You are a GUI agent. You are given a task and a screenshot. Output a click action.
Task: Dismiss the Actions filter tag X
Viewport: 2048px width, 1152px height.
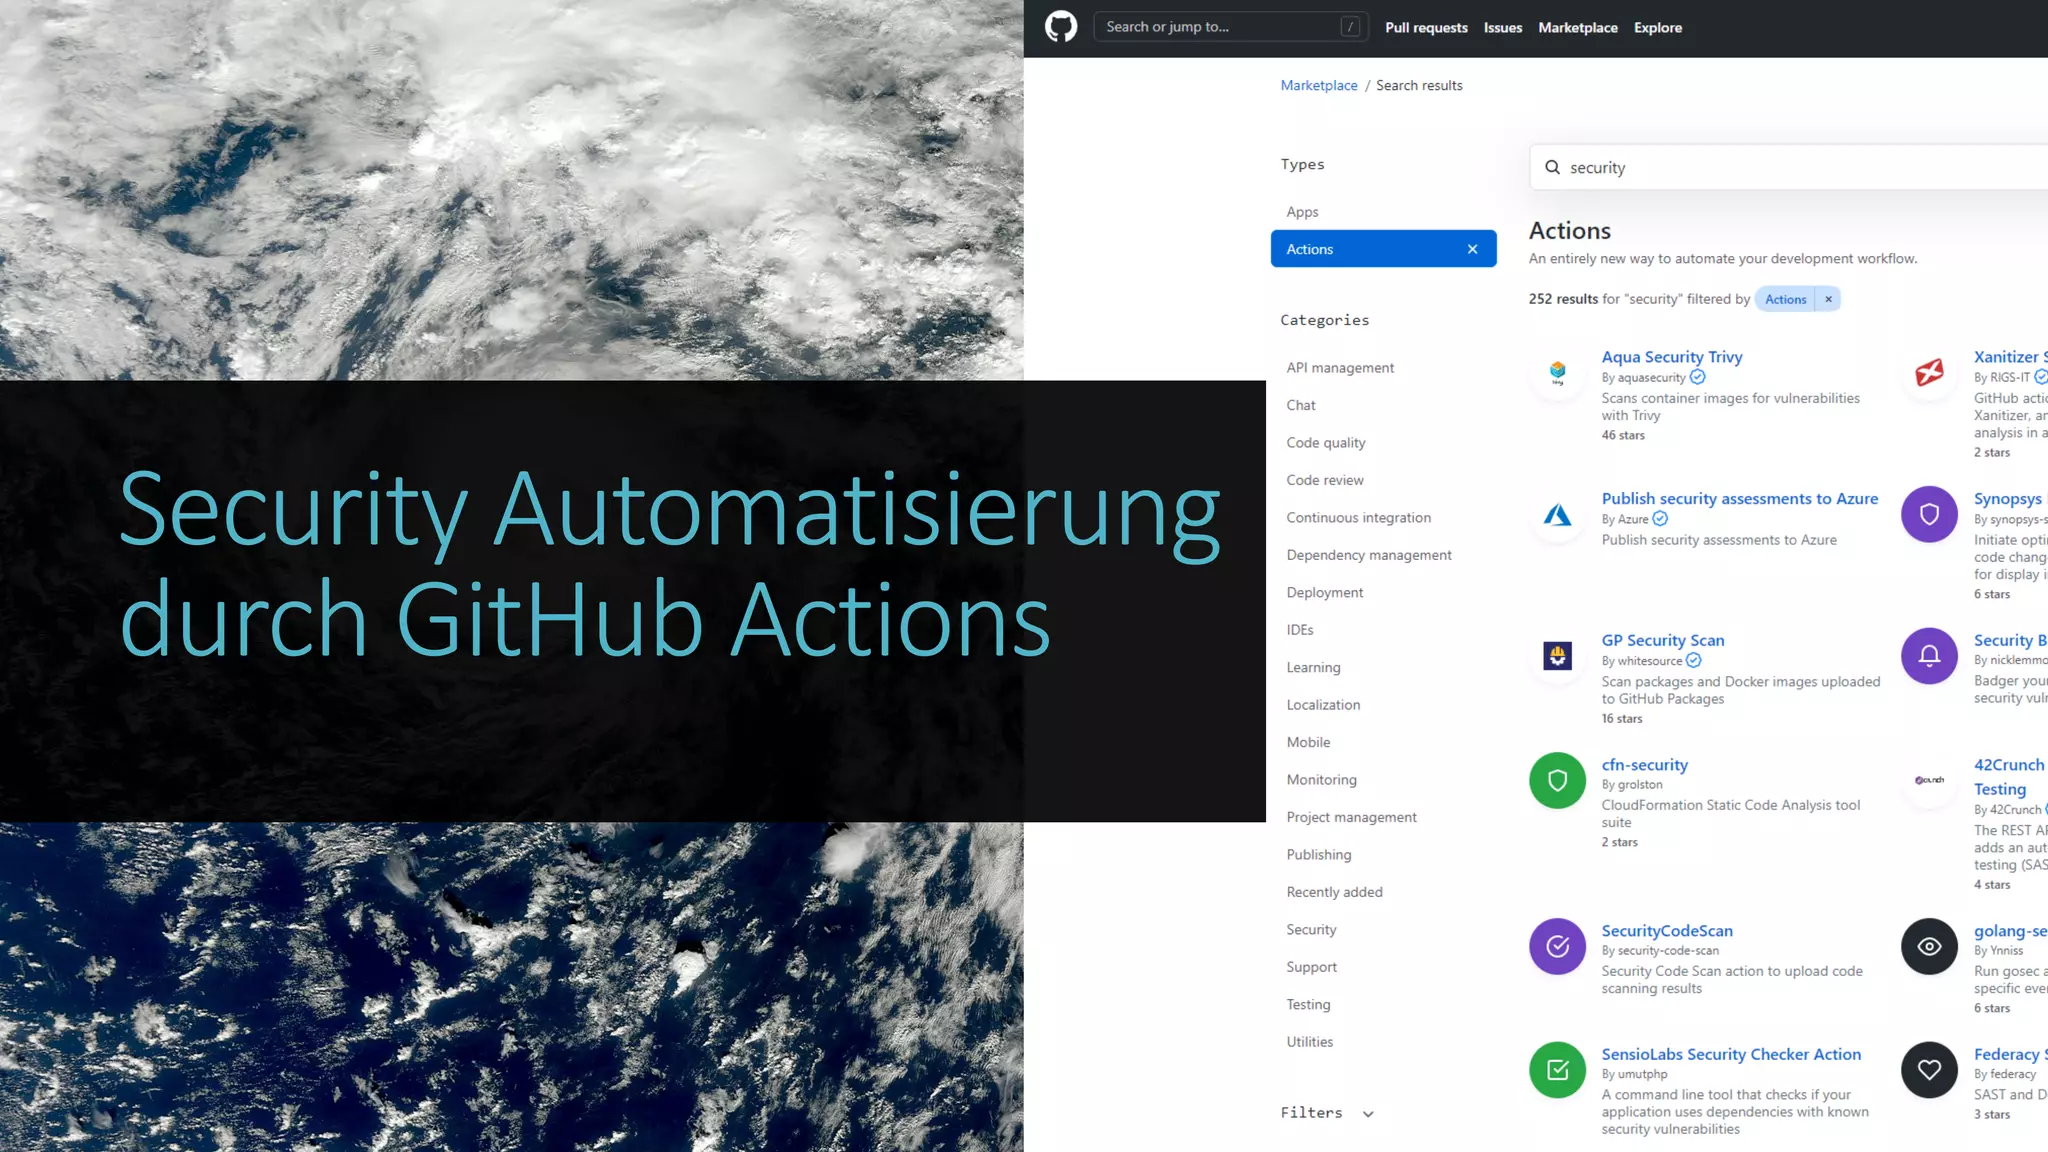click(1828, 299)
